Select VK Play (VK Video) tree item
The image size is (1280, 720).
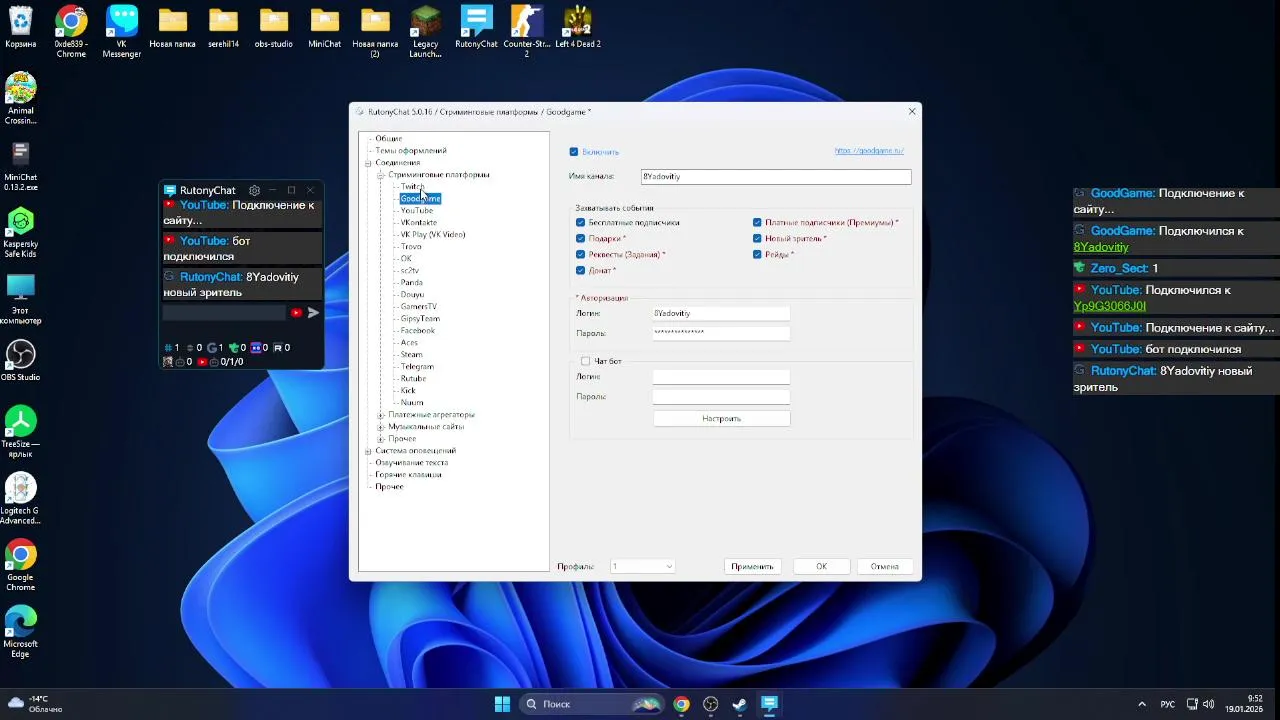pyautogui.click(x=433, y=235)
